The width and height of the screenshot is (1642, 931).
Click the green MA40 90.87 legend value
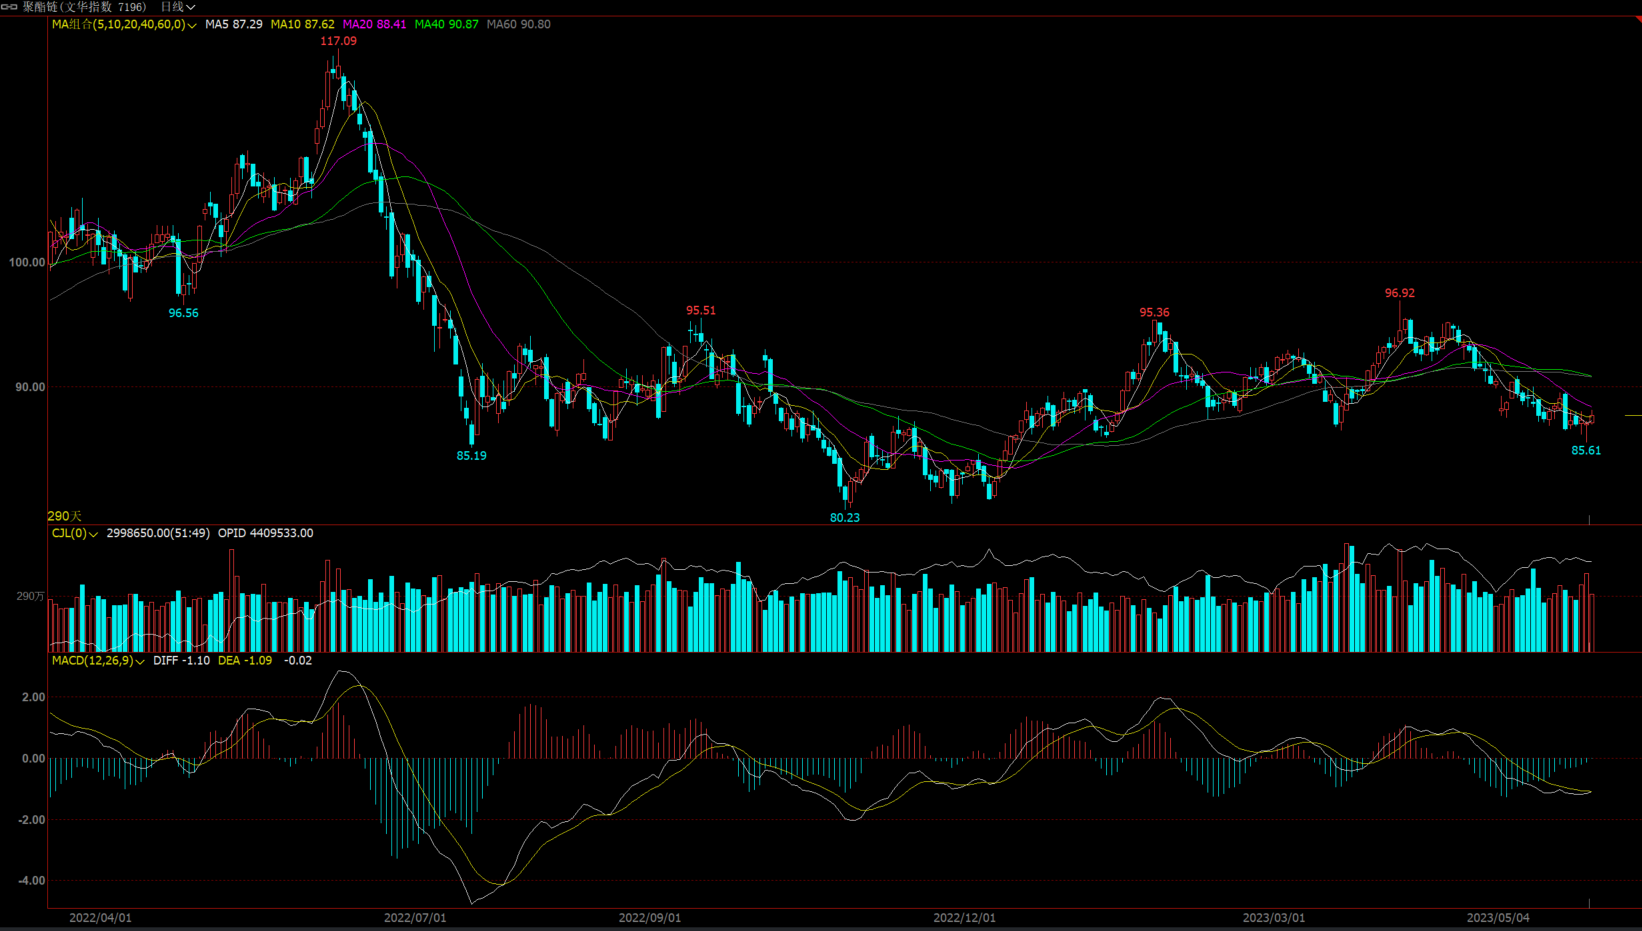447,24
